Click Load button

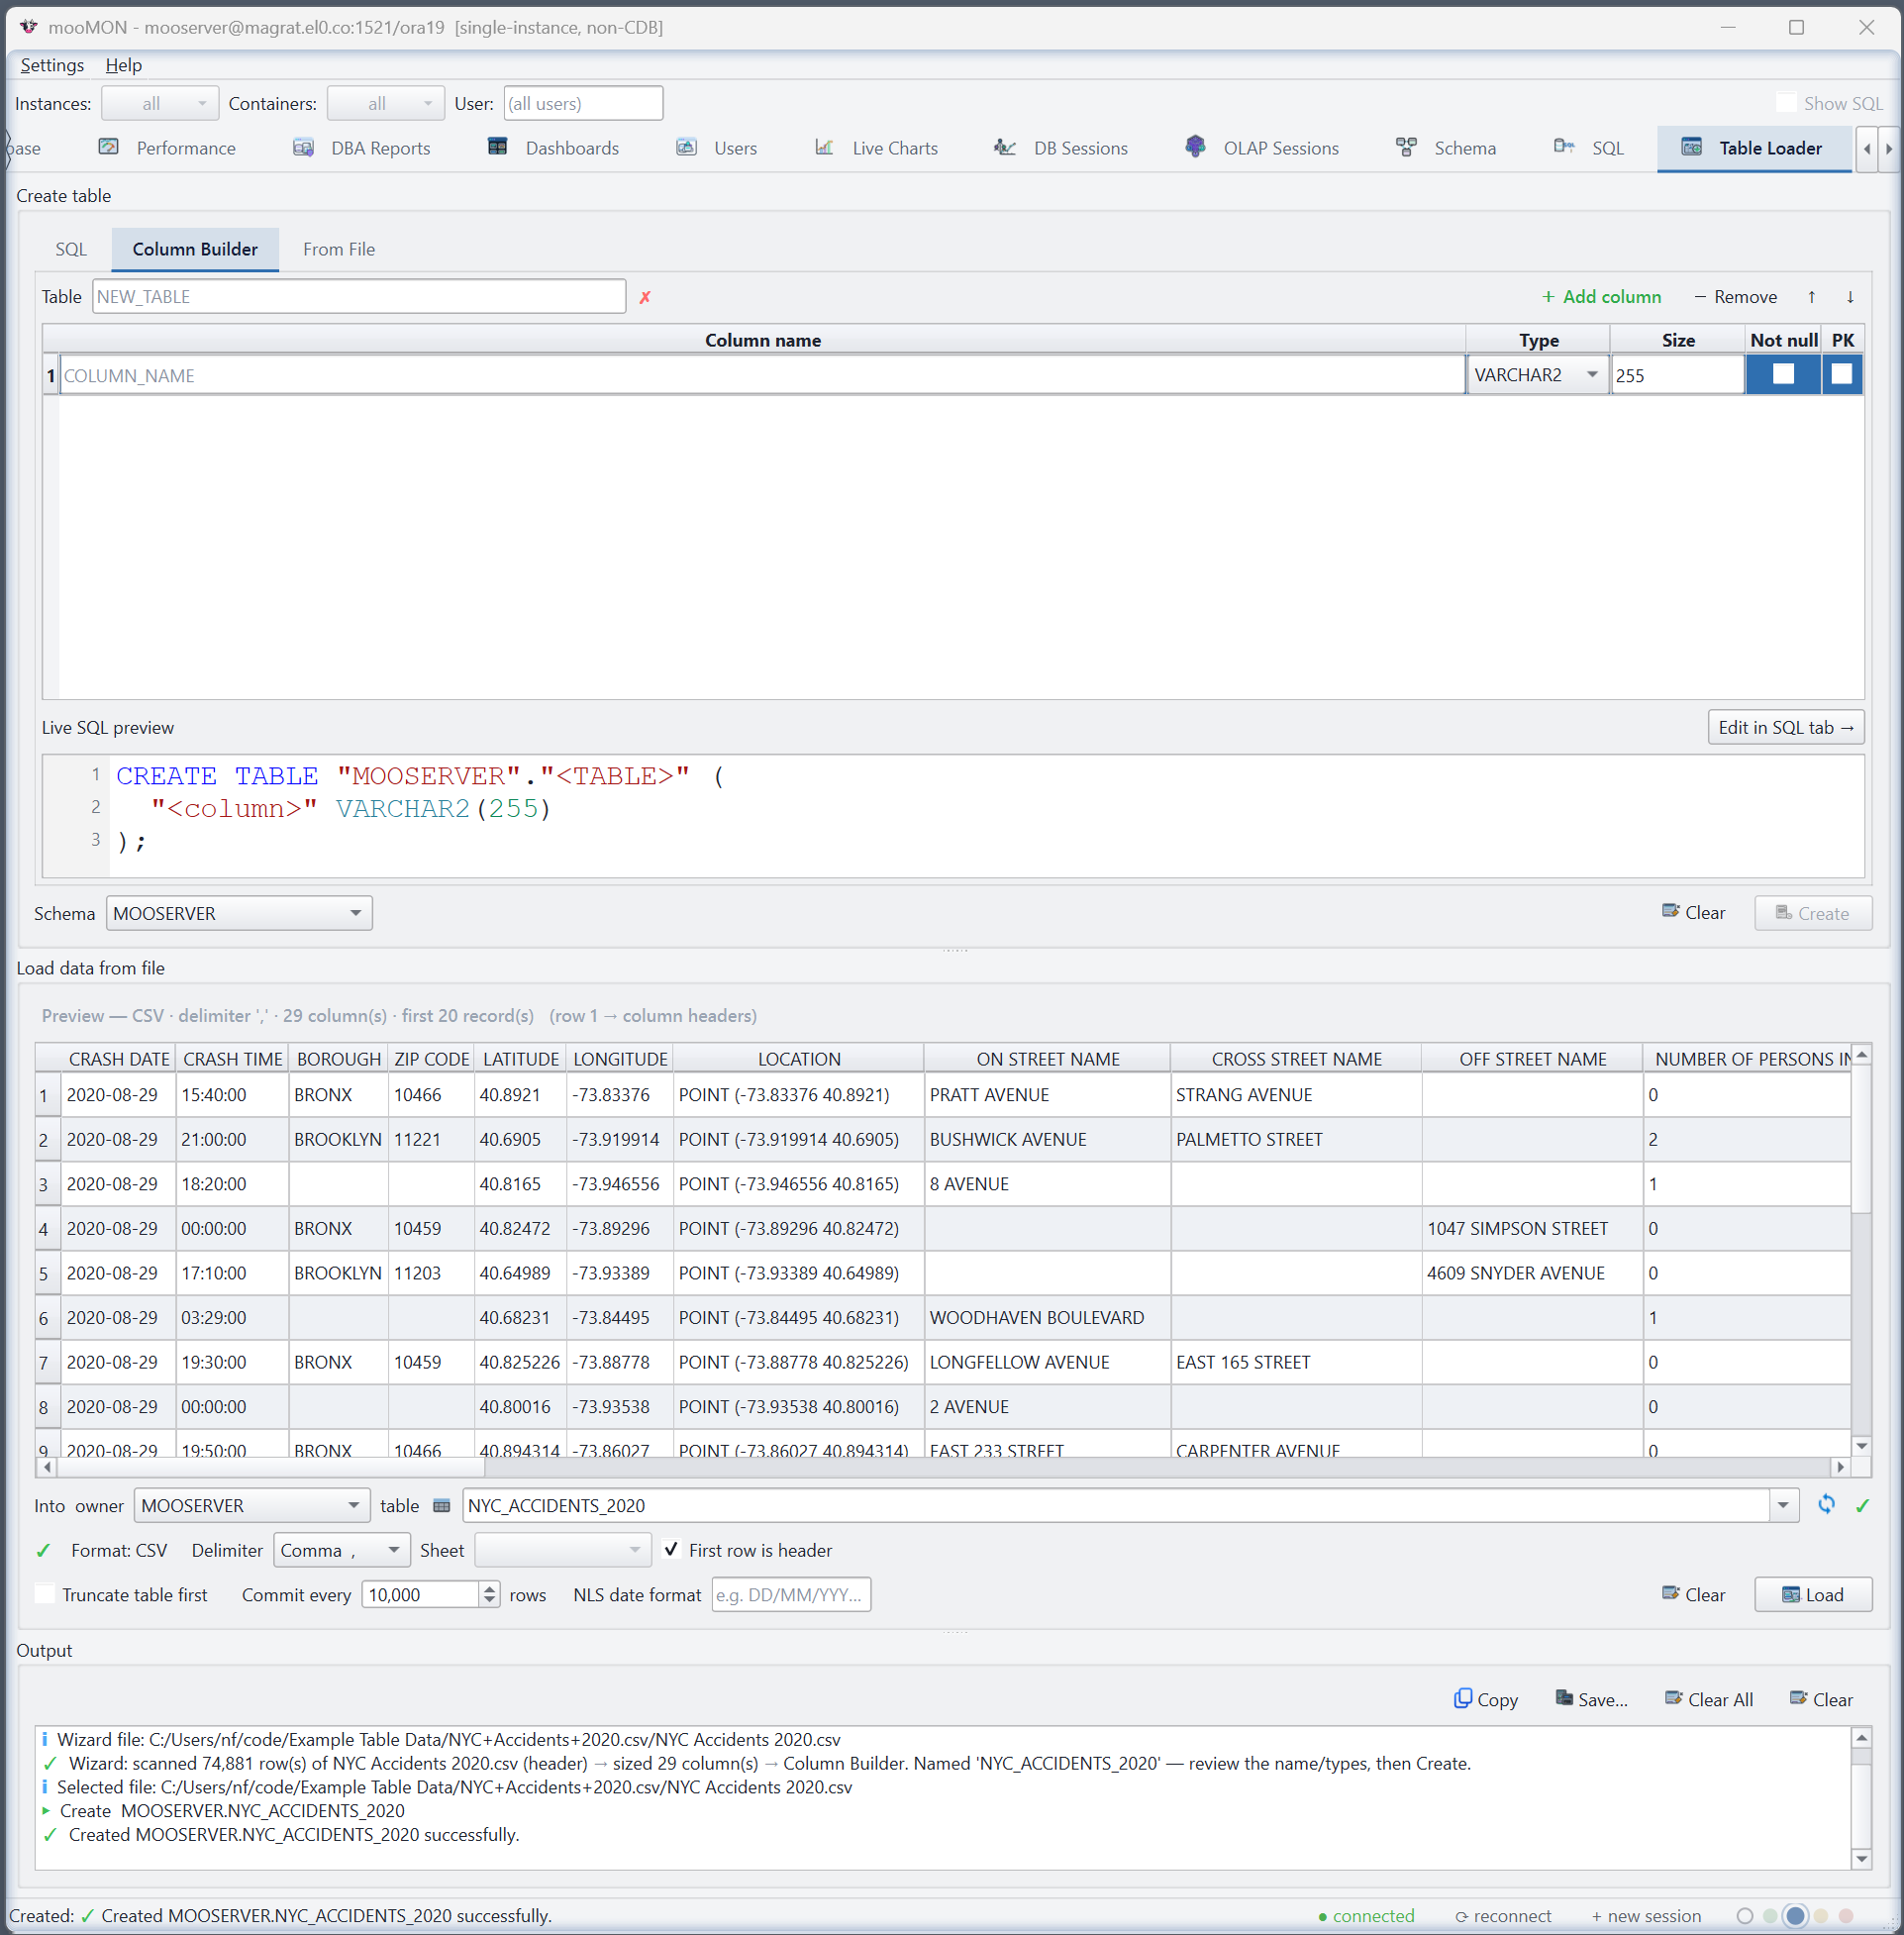point(1812,1594)
